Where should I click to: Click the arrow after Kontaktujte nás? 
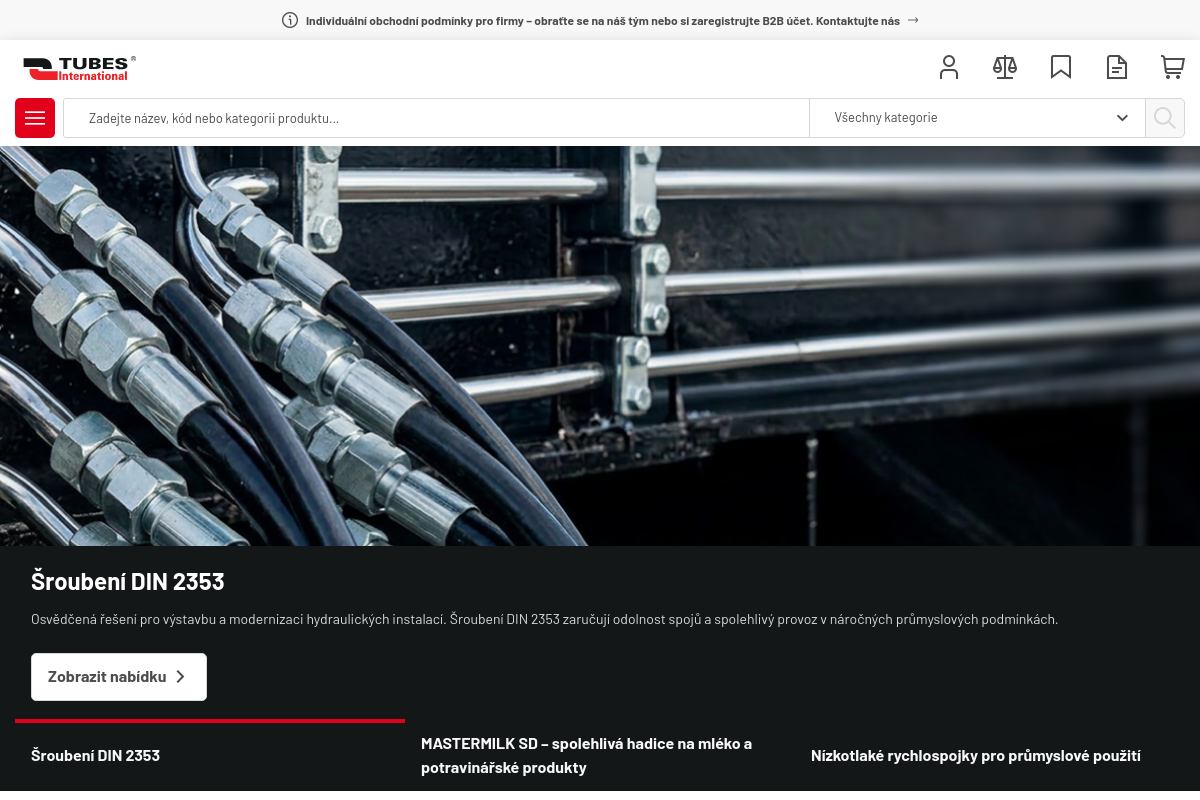coord(913,20)
